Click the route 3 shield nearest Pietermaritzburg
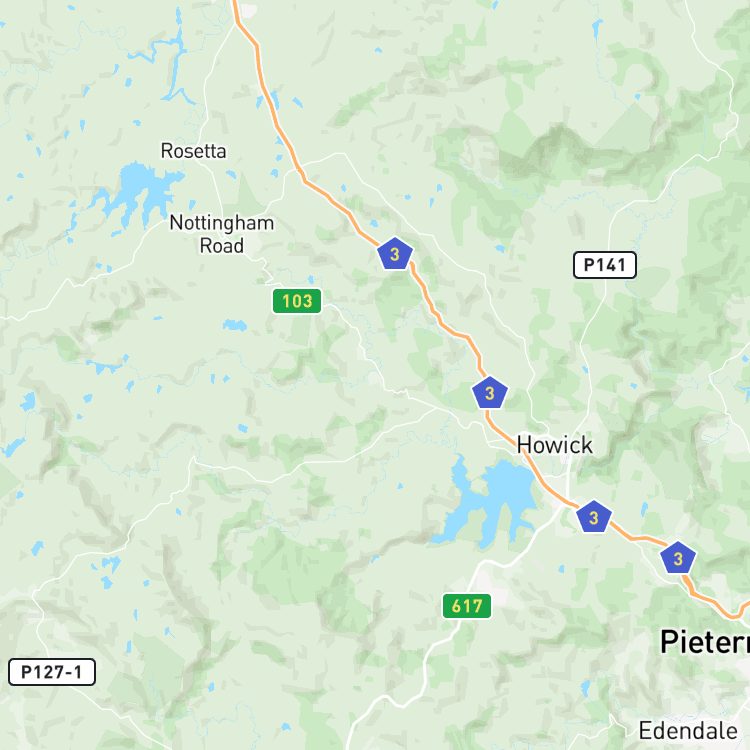This screenshot has height=750, width=750. [678, 558]
